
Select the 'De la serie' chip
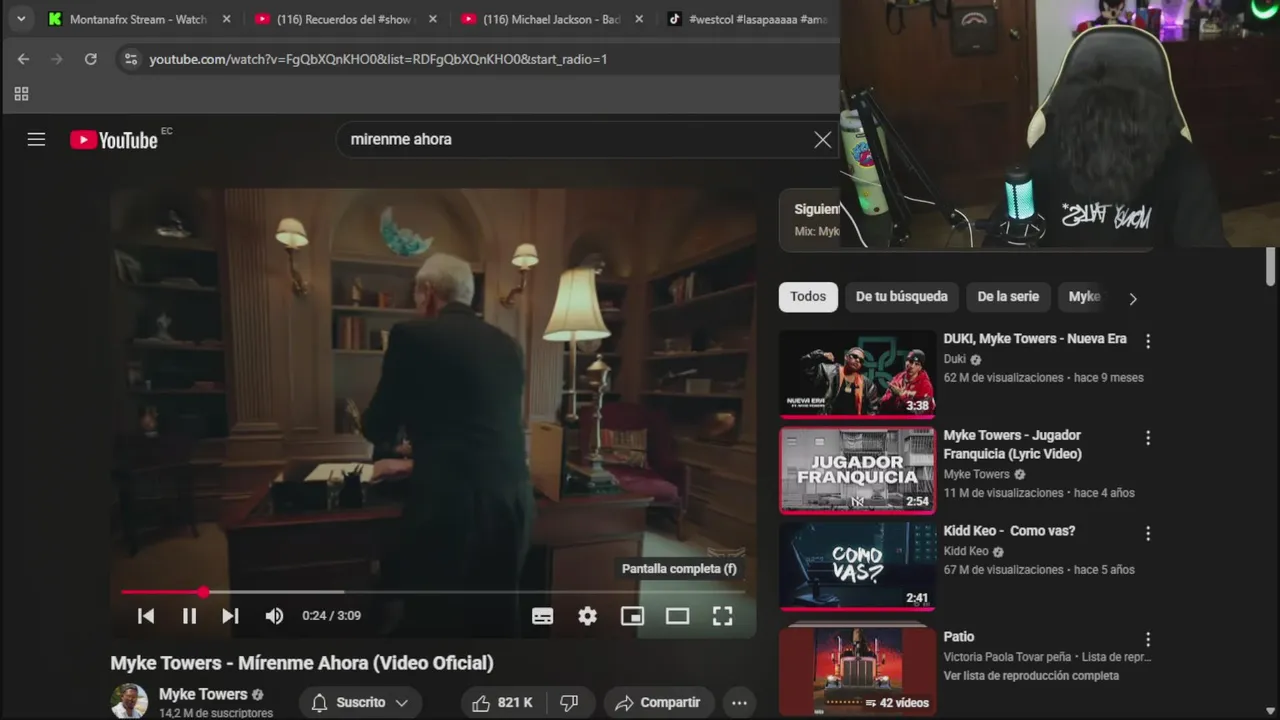tap(1008, 296)
